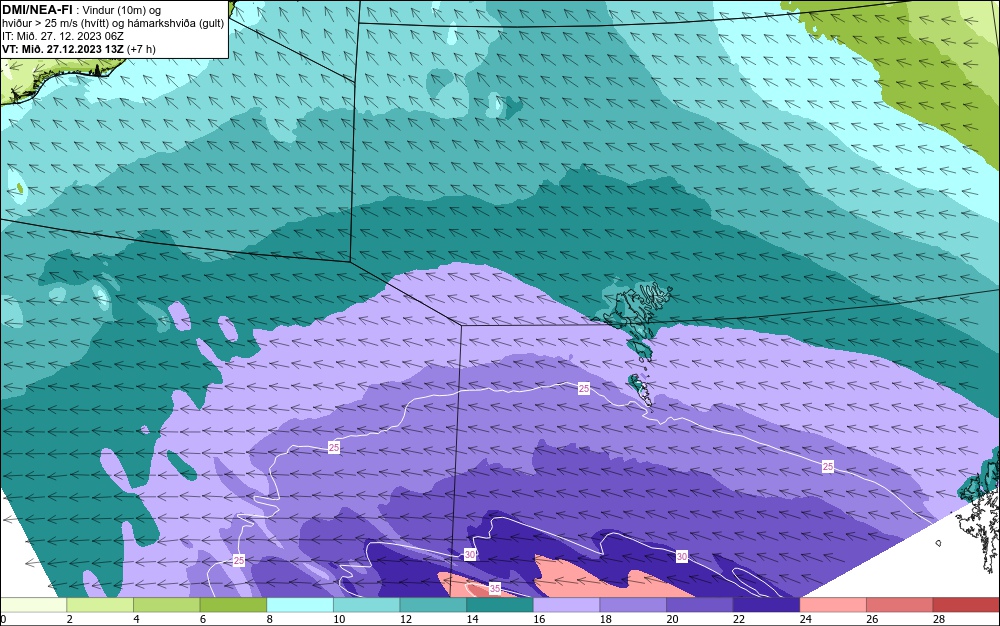The image size is (1000, 626).
Task: Click the 0–2 m/s pale yellow legend swatch
Action: point(33,605)
